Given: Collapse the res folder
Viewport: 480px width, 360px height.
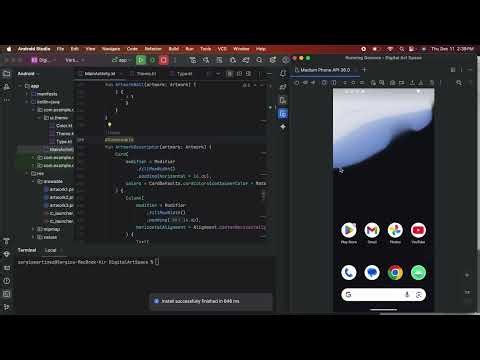Looking at the screenshot, I should click(x=27, y=173).
